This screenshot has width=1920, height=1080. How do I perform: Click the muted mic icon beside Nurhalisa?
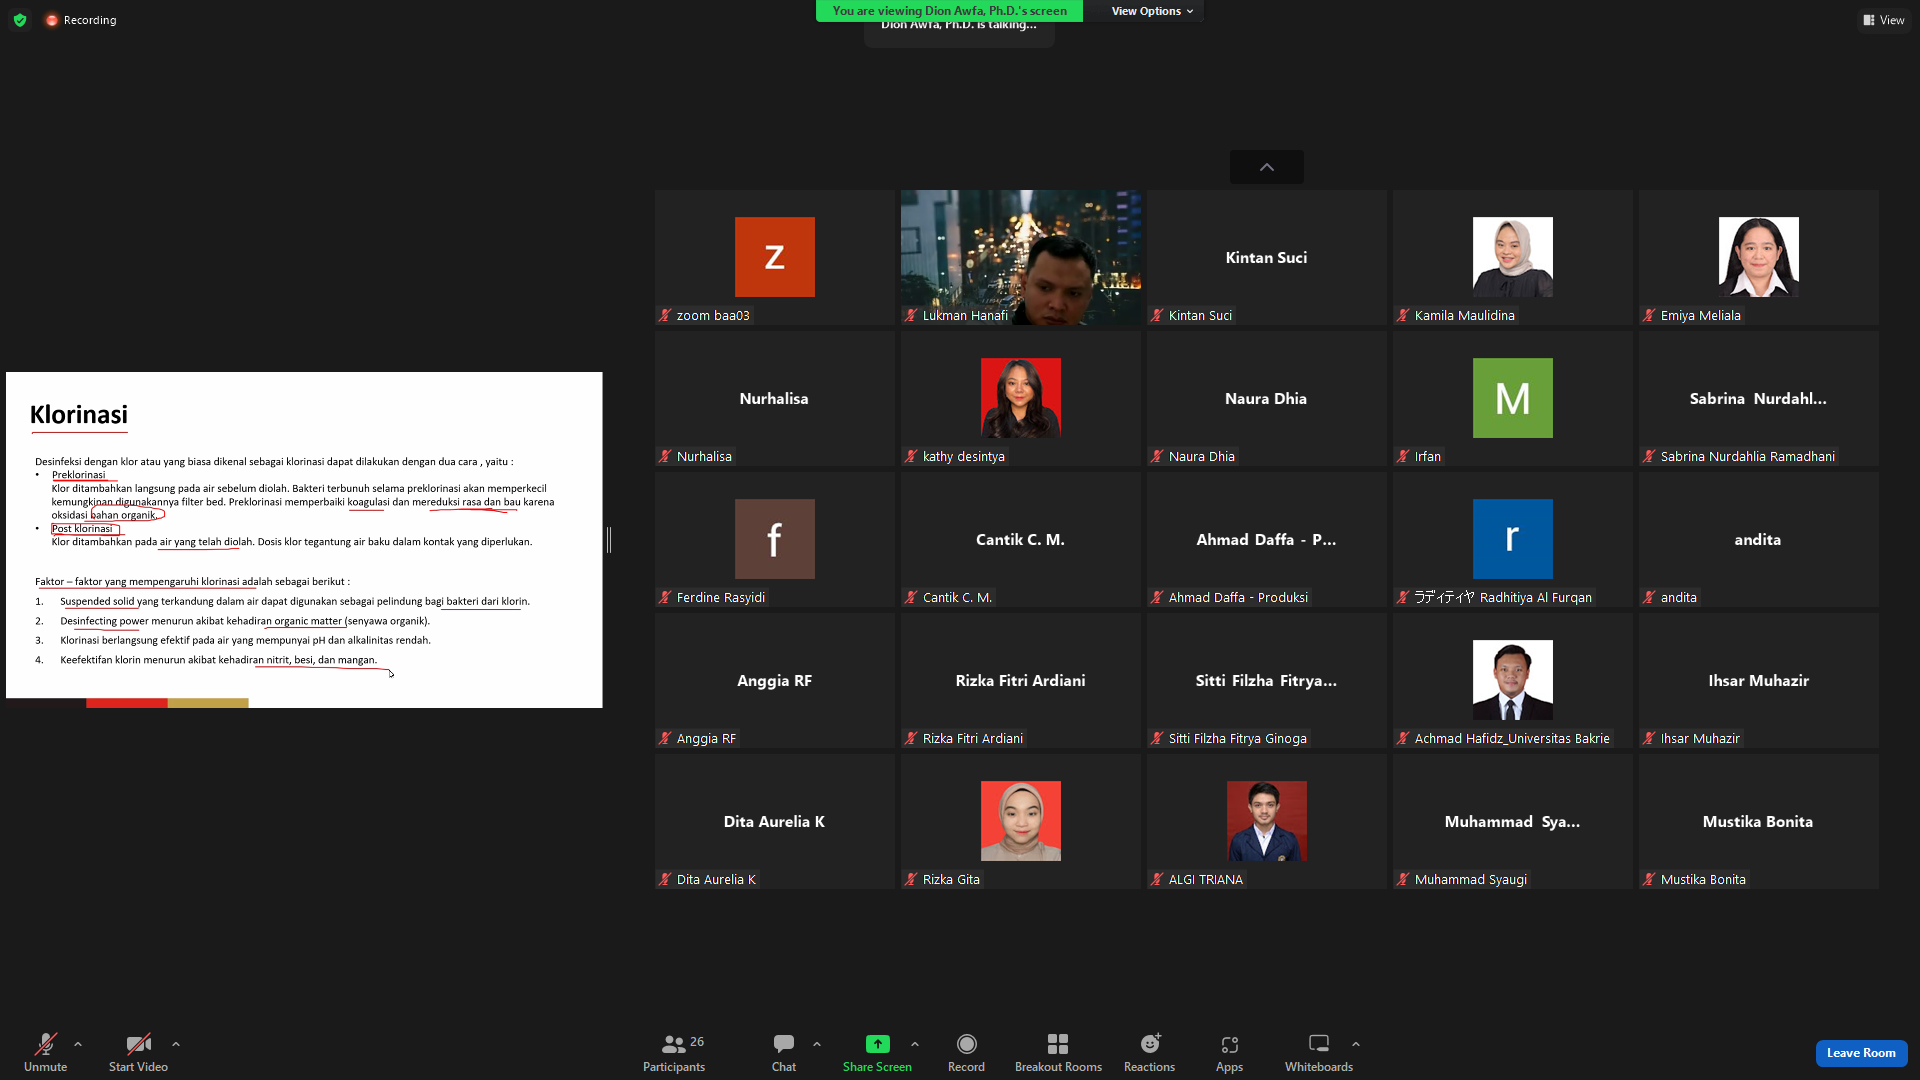pos(666,456)
